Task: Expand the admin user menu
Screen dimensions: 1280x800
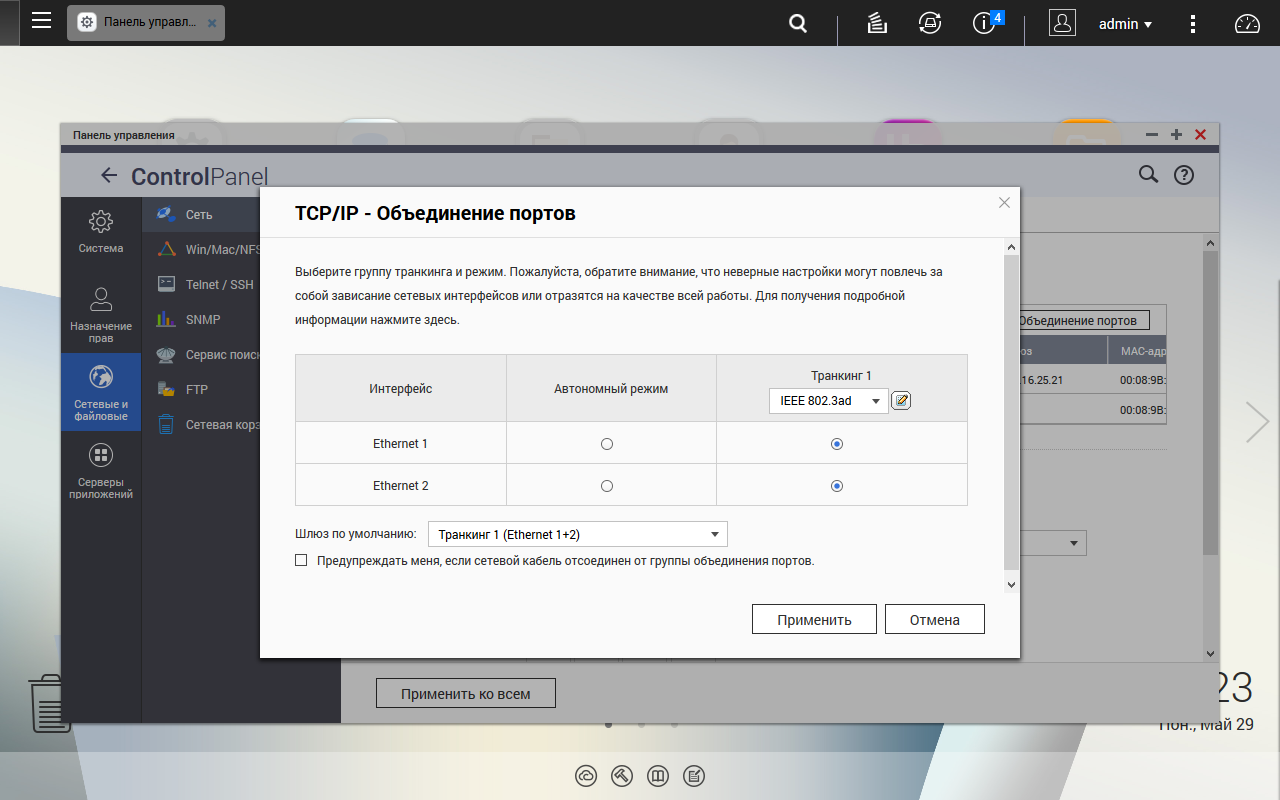Action: coord(1125,23)
